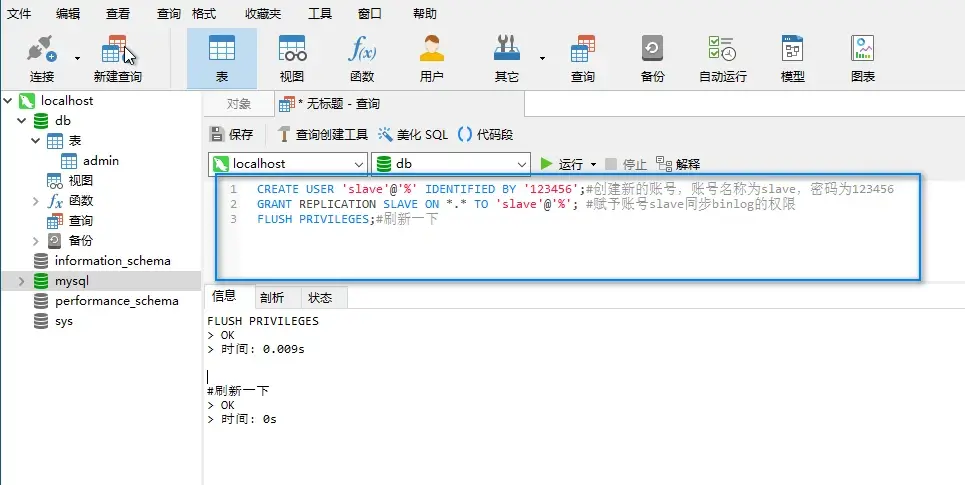Viewport: 965px width, 485px height.
Task: Click the 停止 stop button
Action: (x=626, y=164)
